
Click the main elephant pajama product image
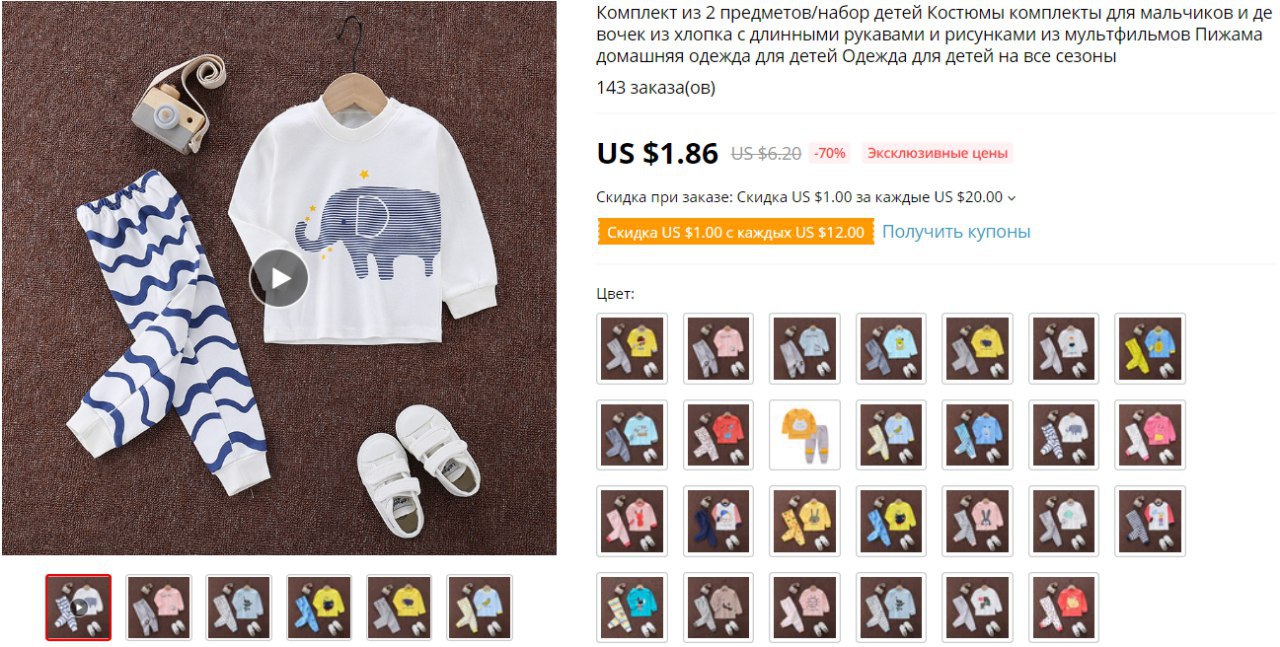(x=279, y=277)
